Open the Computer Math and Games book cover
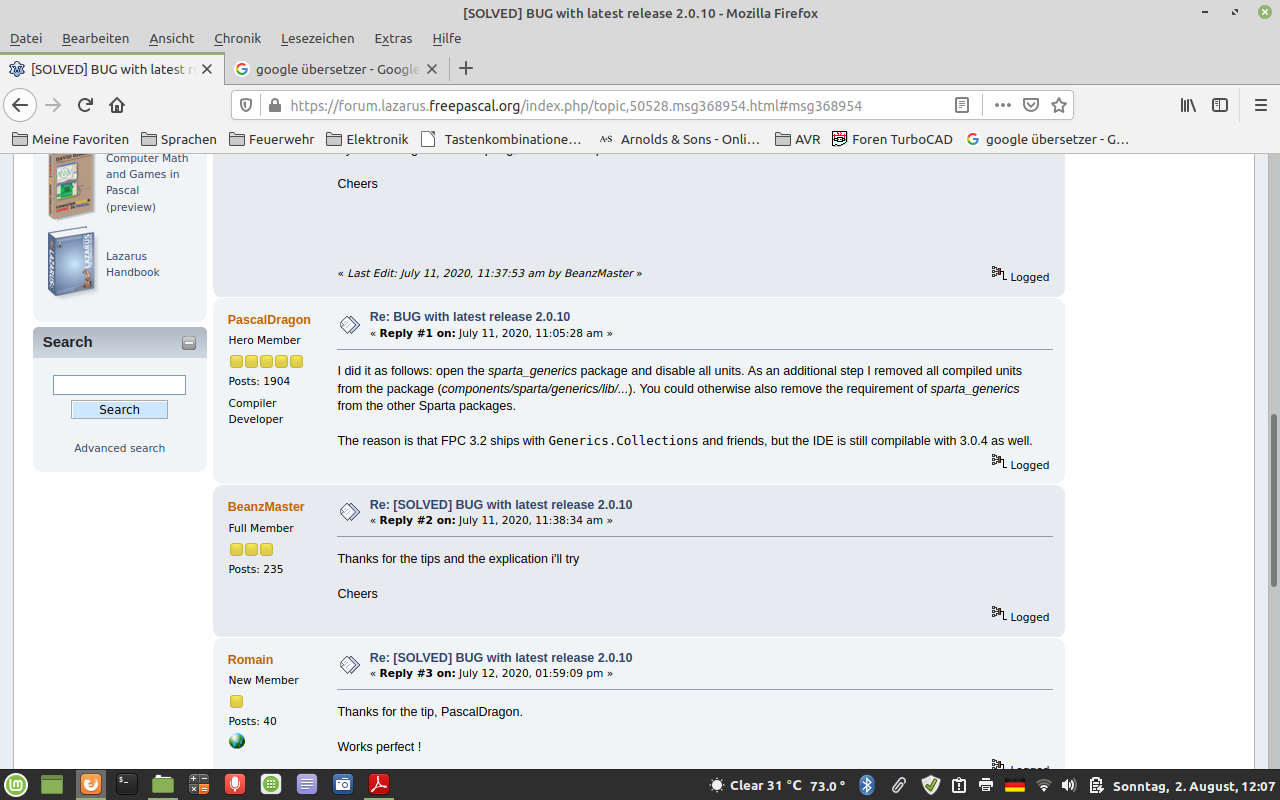 [72, 185]
